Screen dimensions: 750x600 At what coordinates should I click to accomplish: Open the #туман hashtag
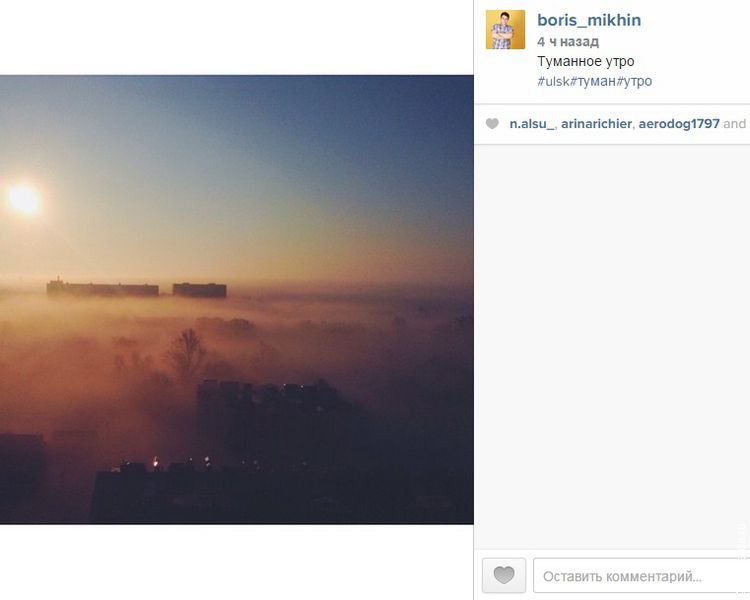click(x=593, y=81)
